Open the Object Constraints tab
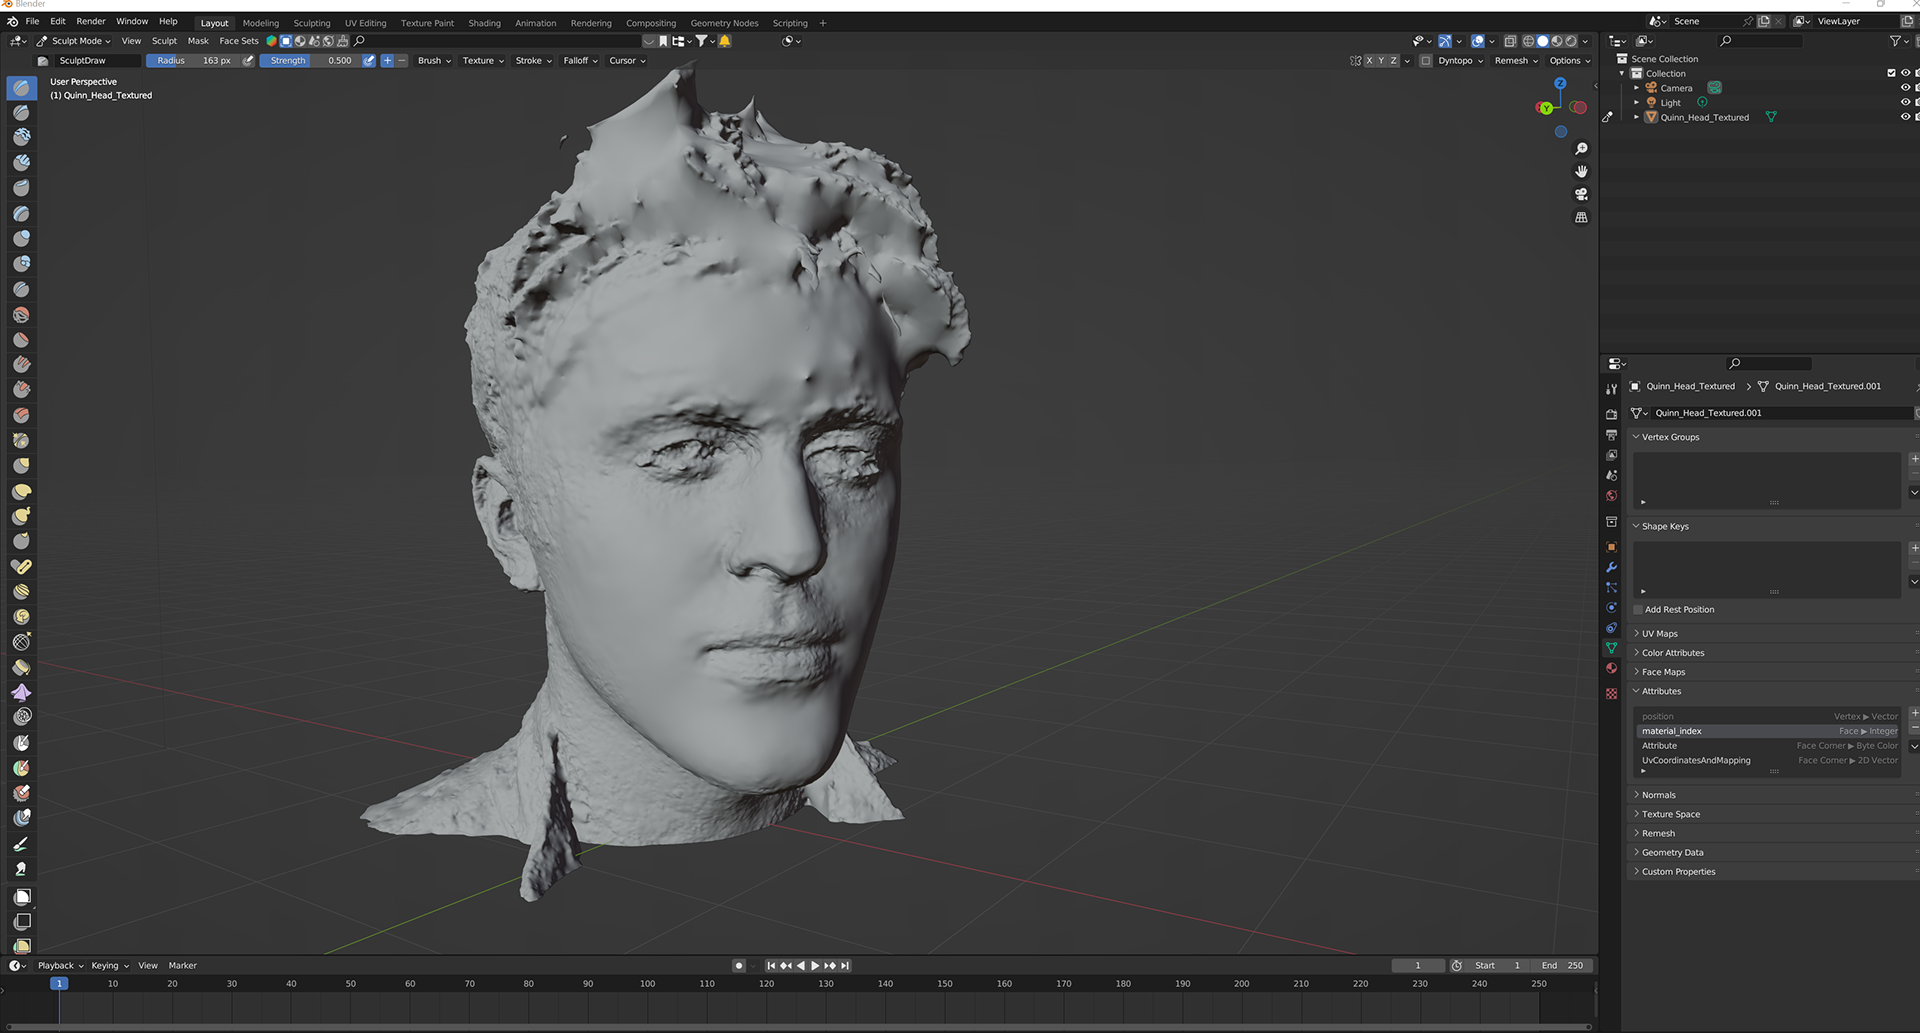This screenshot has width=1920, height=1033. pos(1611,628)
